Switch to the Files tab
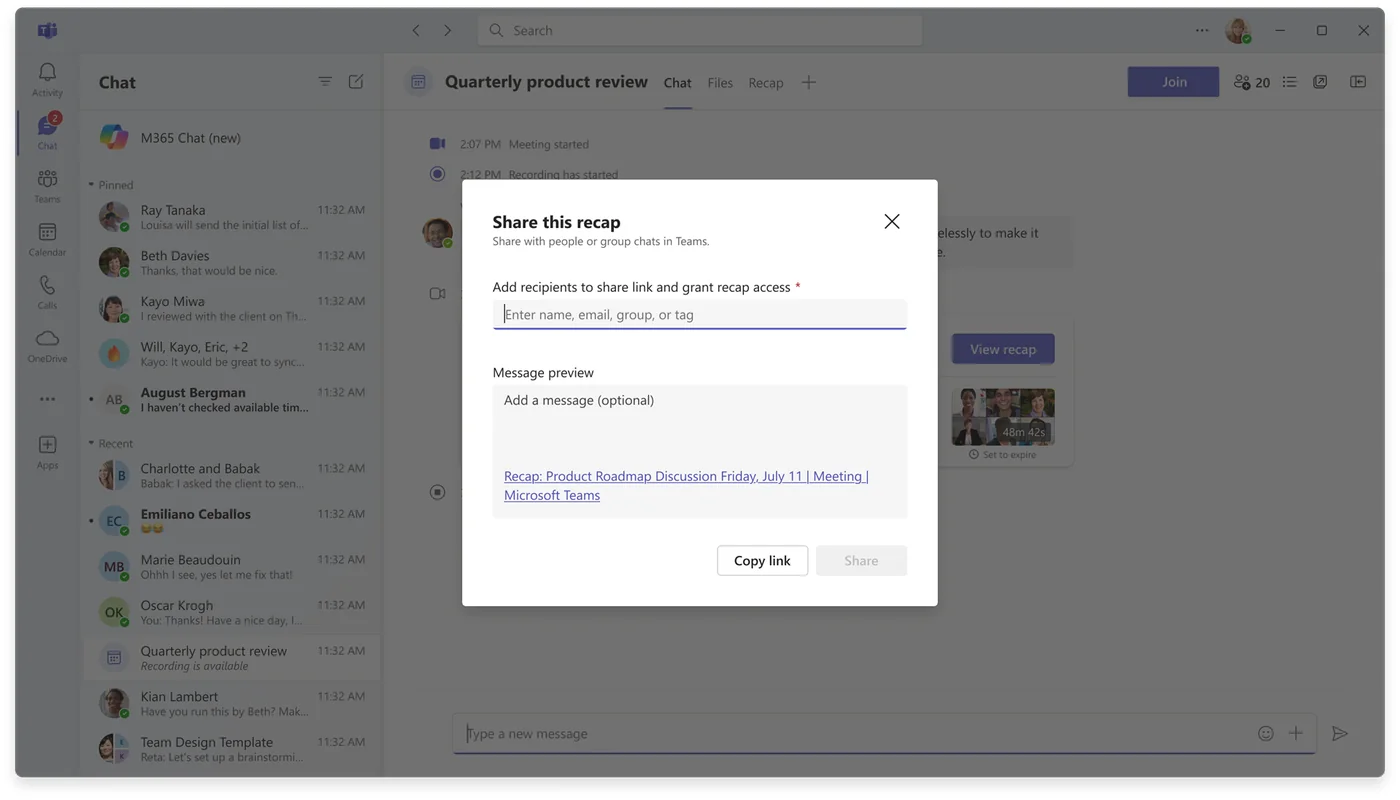The height and width of the screenshot is (800, 1400). pyautogui.click(x=720, y=83)
